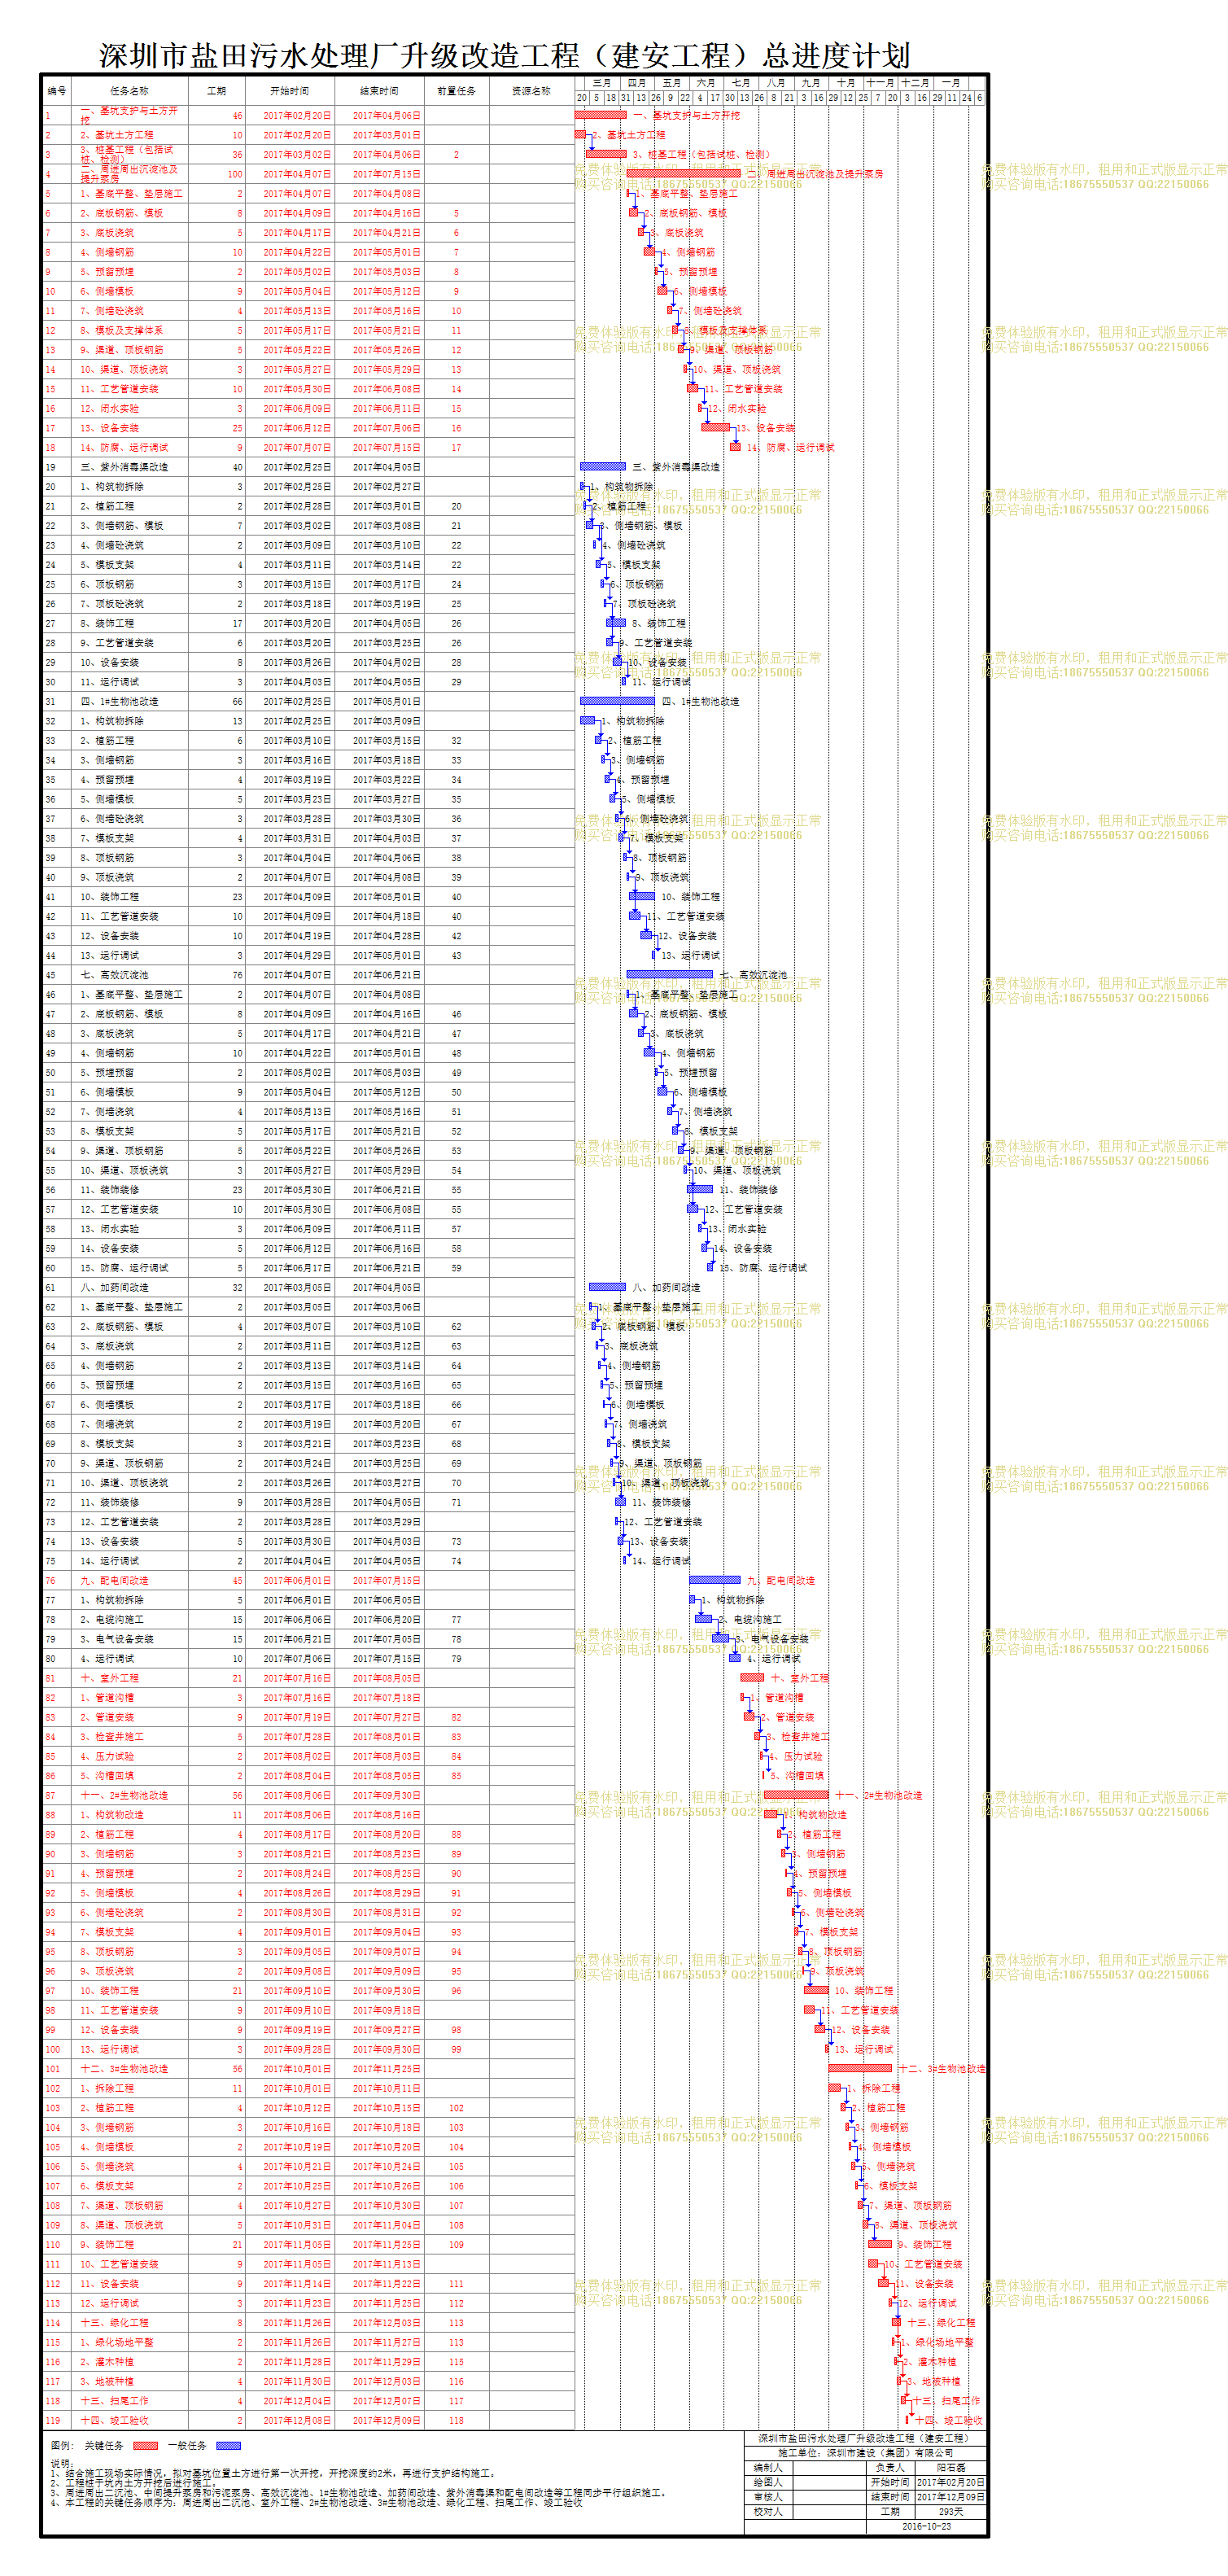Click the 图例 legend label
1228x2576 pixels.
(61, 2445)
